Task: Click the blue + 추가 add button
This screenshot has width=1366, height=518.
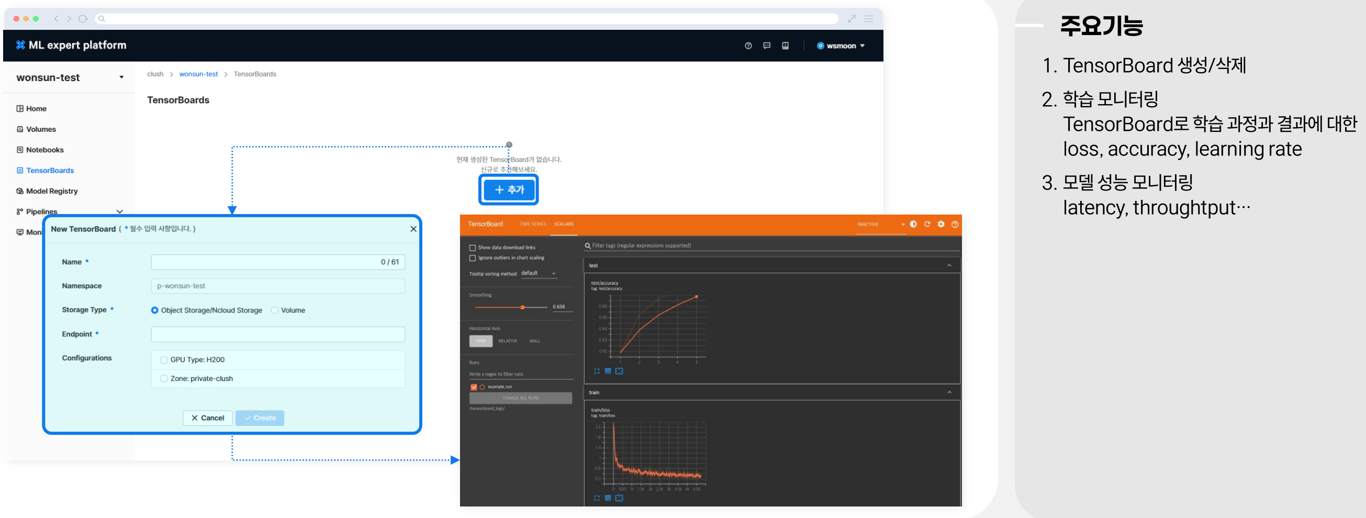Action: [x=509, y=190]
